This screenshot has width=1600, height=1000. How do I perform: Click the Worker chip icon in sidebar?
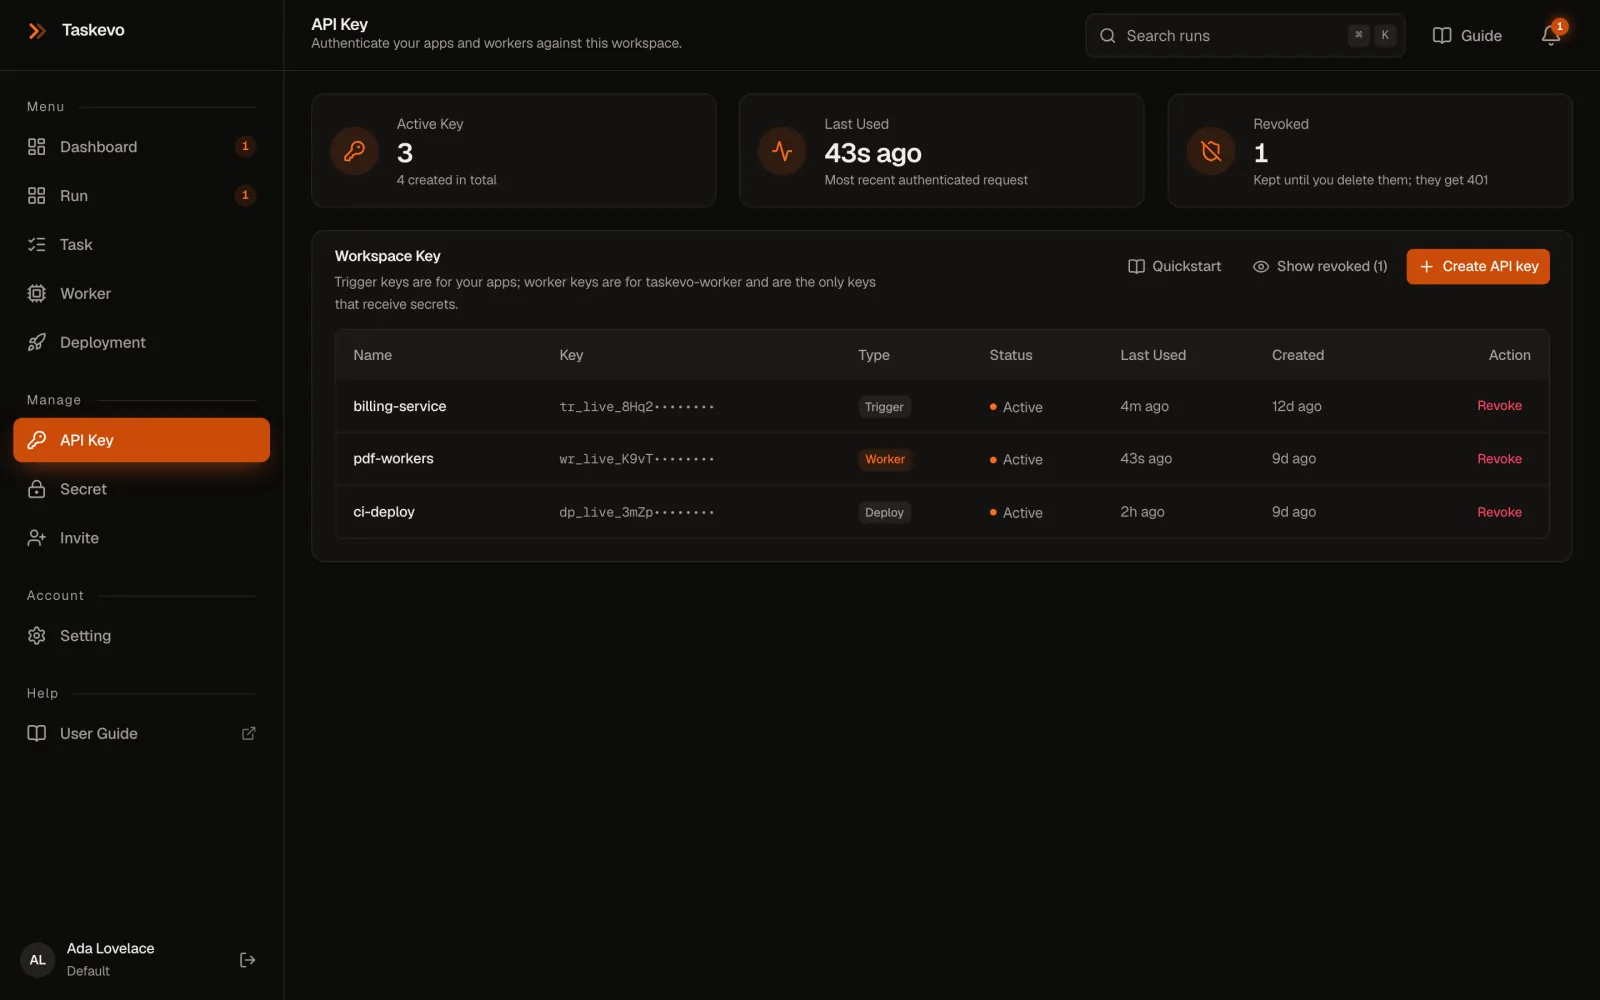[x=37, y=293]
